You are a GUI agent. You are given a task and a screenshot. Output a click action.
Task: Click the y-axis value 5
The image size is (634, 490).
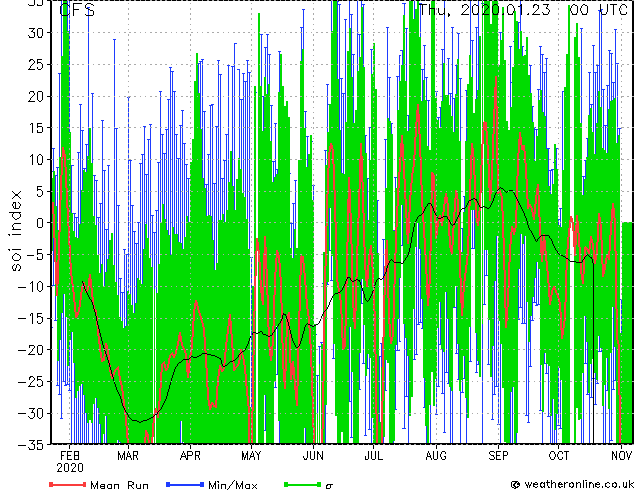click(x=39, y=191)
